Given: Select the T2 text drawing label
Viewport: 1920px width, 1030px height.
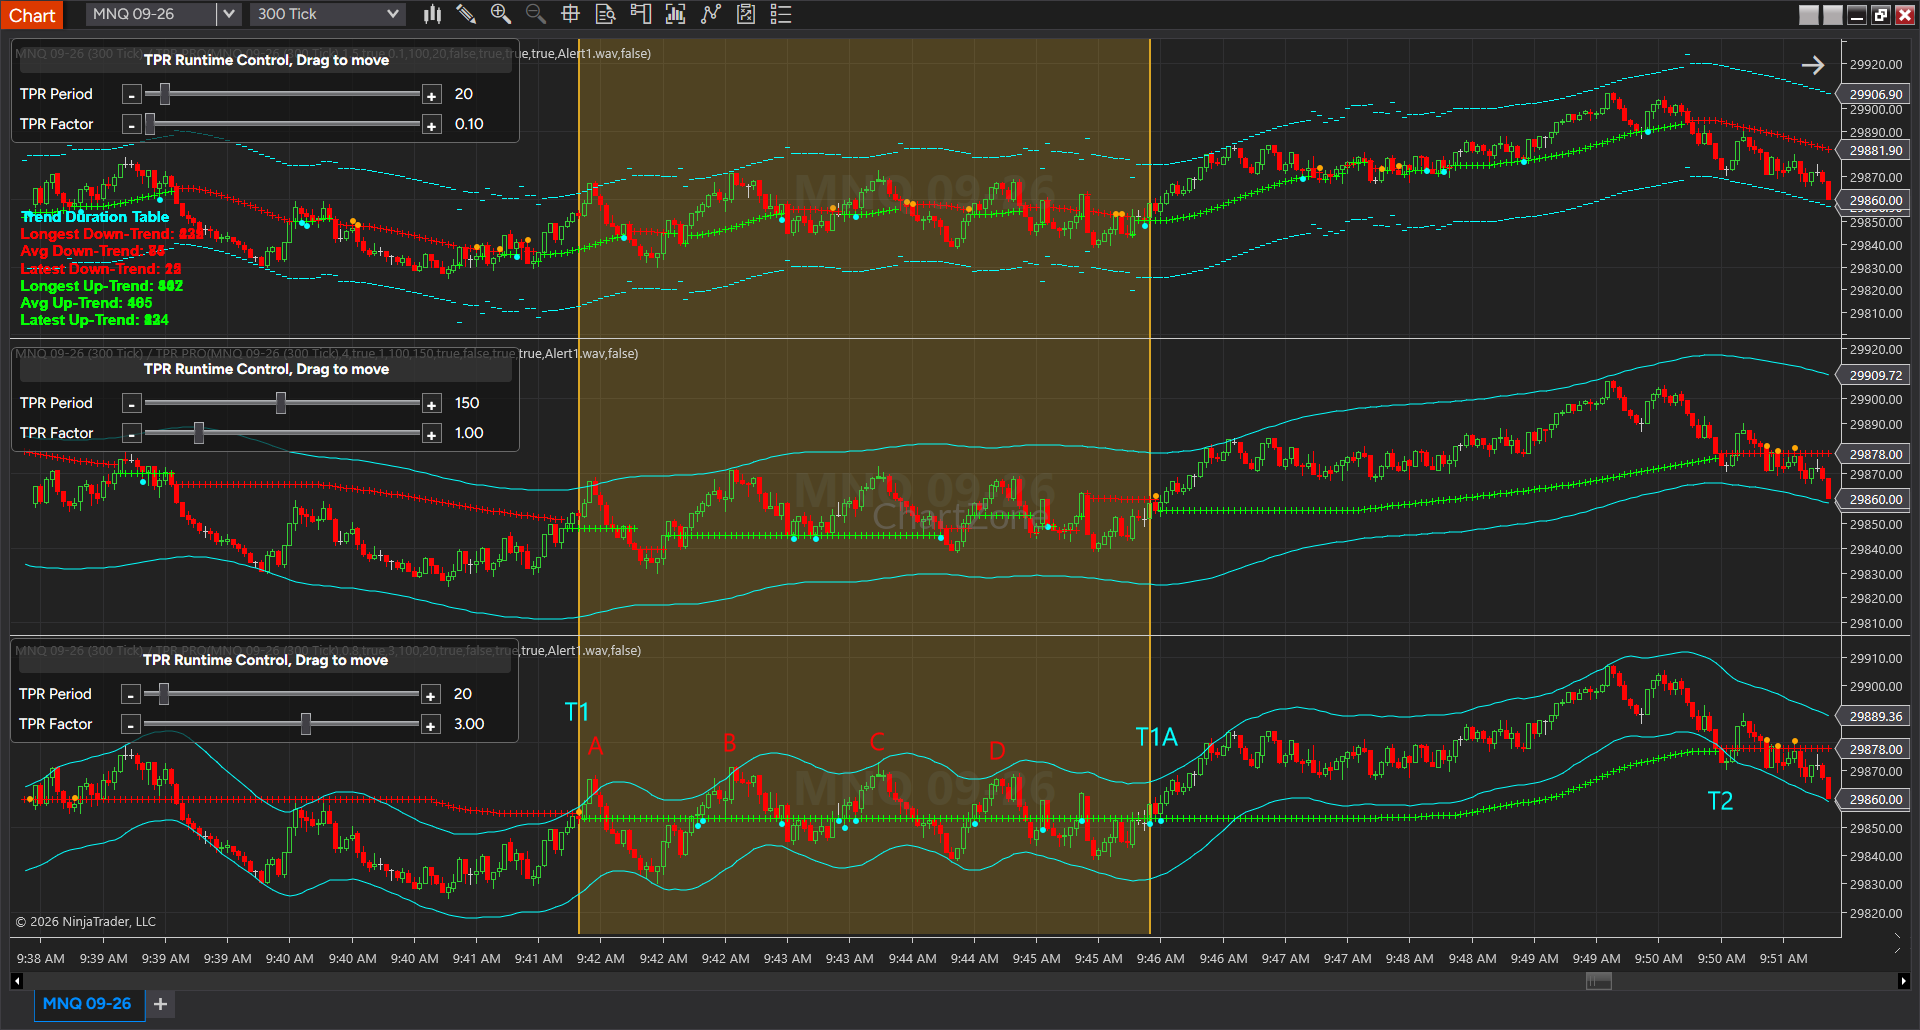Looking at the screenshot, I should [1720, 801].
